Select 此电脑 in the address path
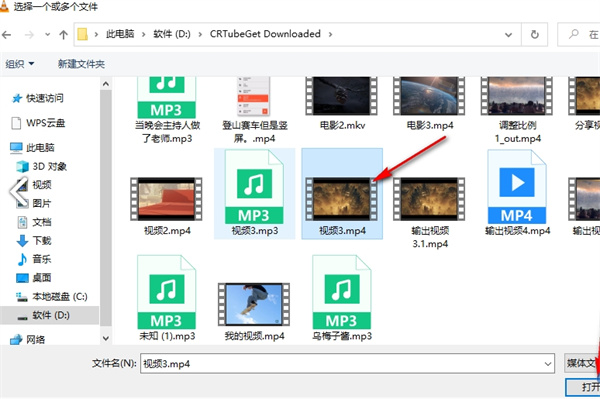The width and height of the screenshot is (600, 399). coord(120,34)
